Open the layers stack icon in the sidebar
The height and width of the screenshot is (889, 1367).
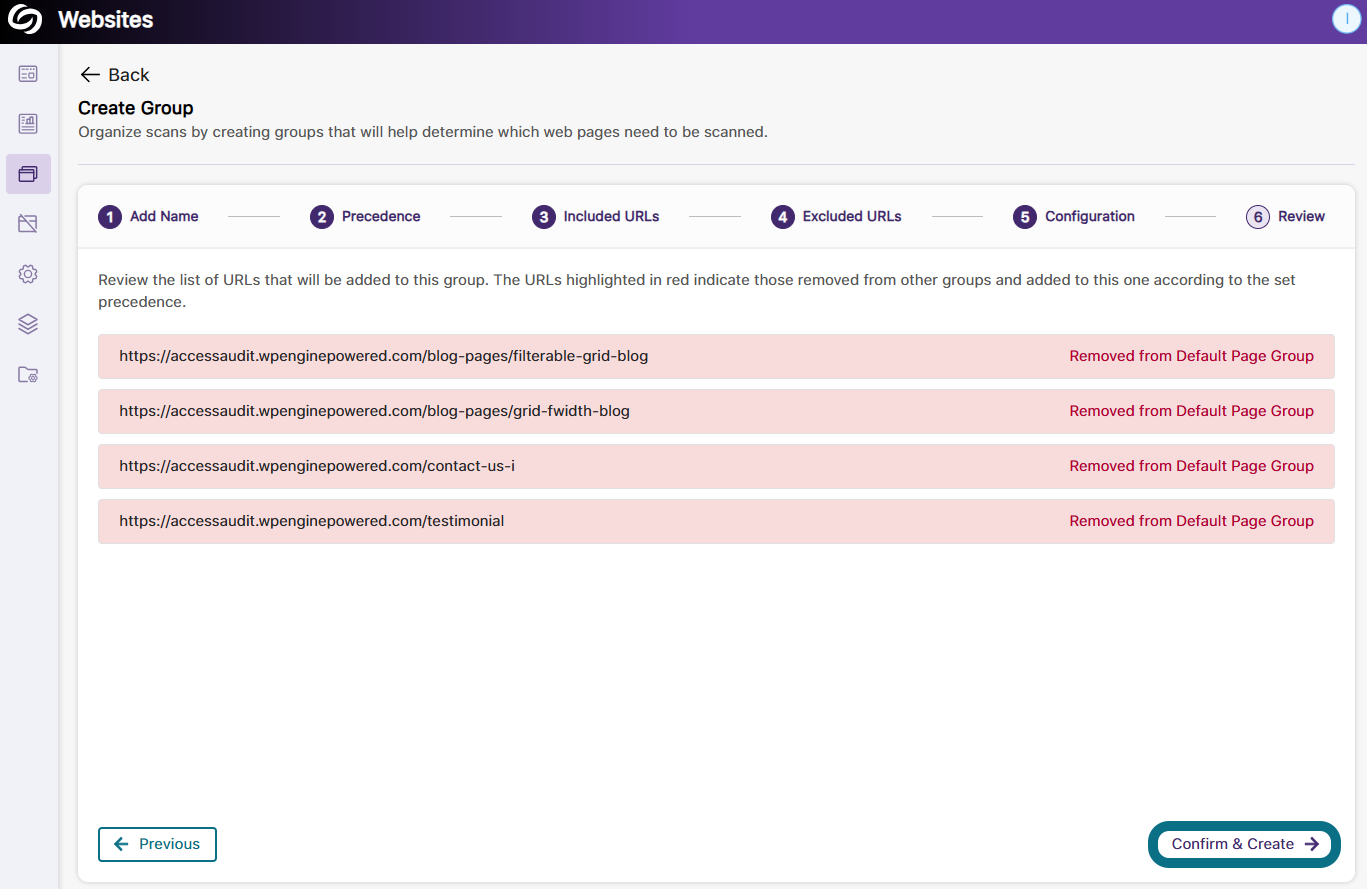[28, 324]
